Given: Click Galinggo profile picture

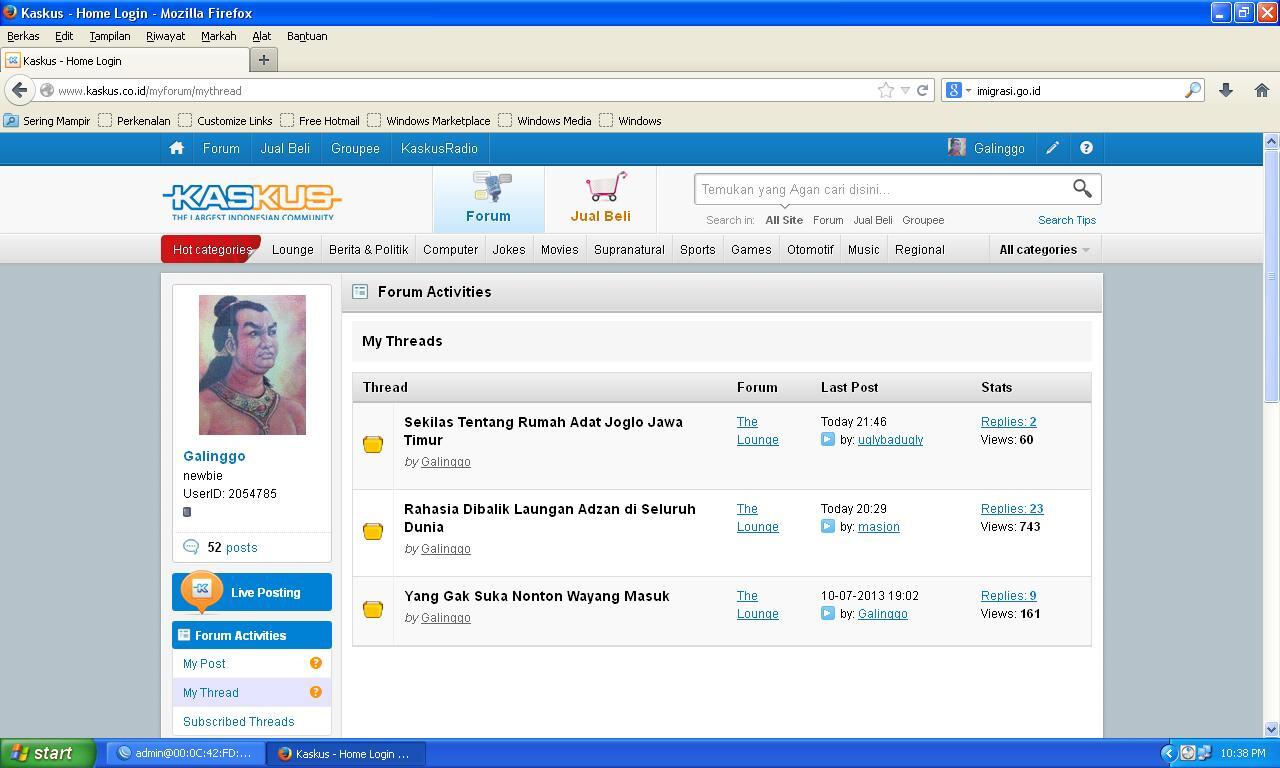Looking at the screenshot, I should 252,365.
